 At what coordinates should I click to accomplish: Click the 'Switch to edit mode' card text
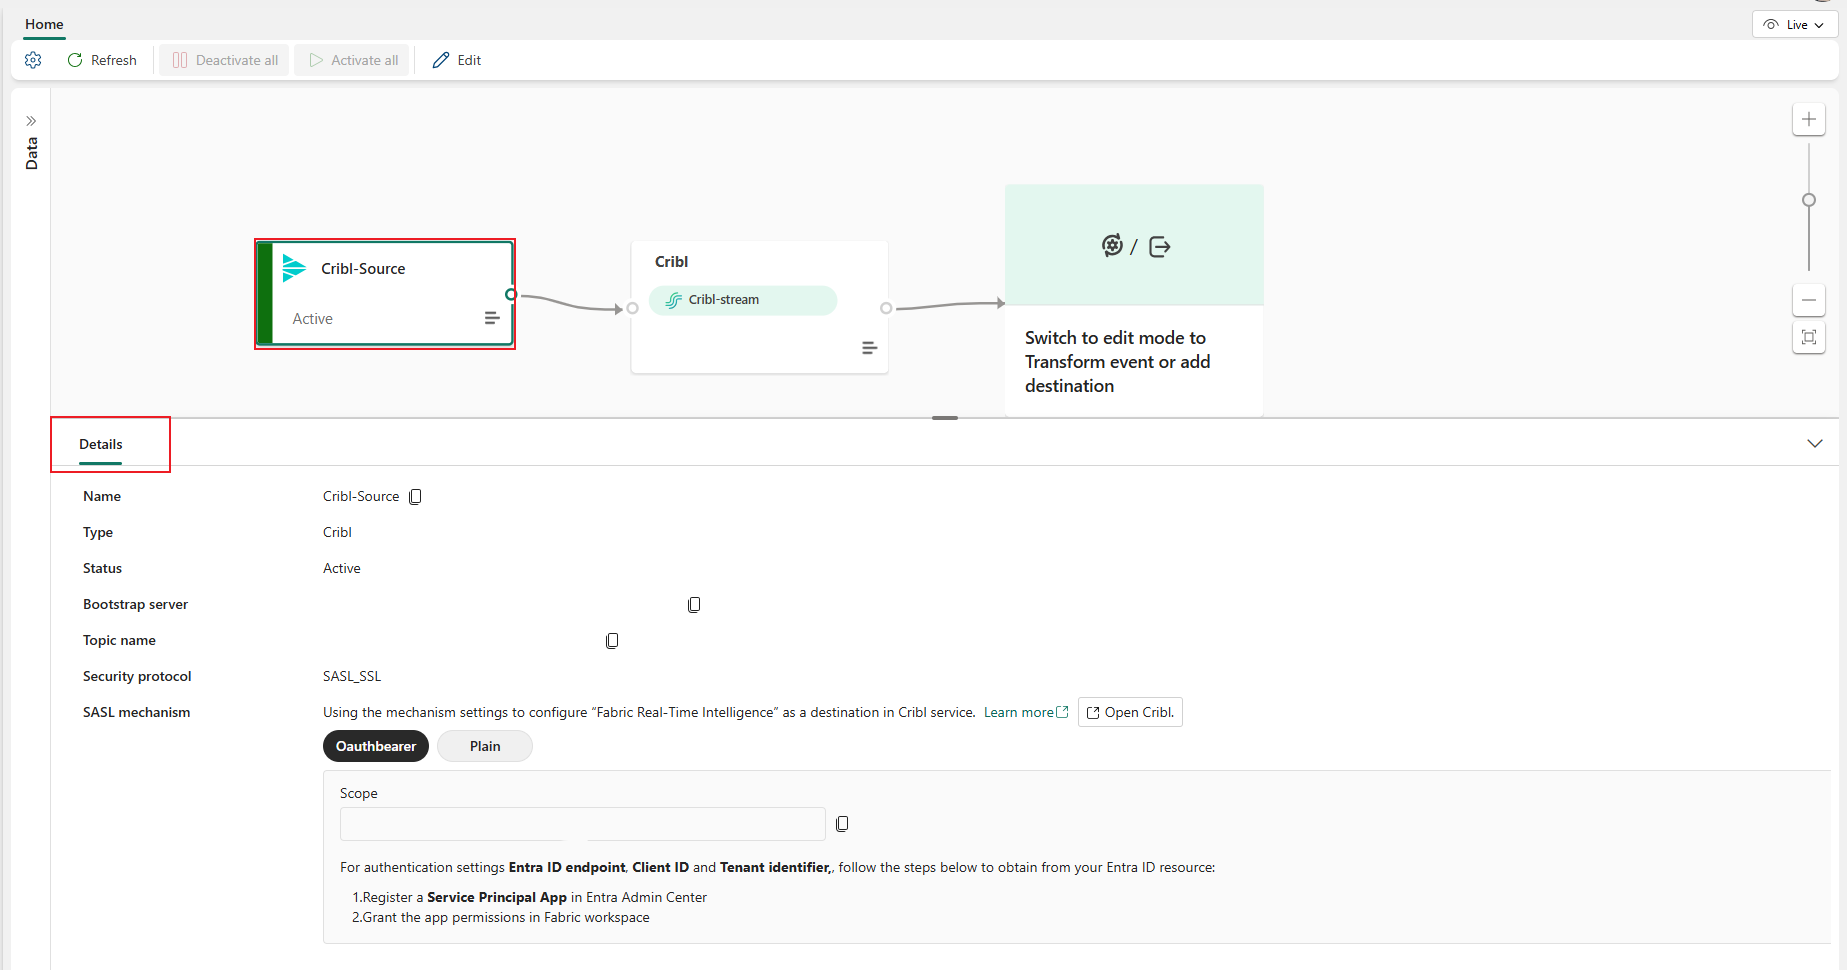coord(1117,362)
